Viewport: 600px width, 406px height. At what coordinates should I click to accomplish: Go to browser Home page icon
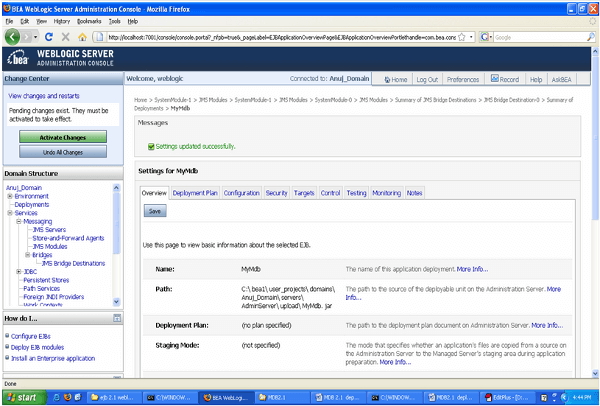pos(82,37)
